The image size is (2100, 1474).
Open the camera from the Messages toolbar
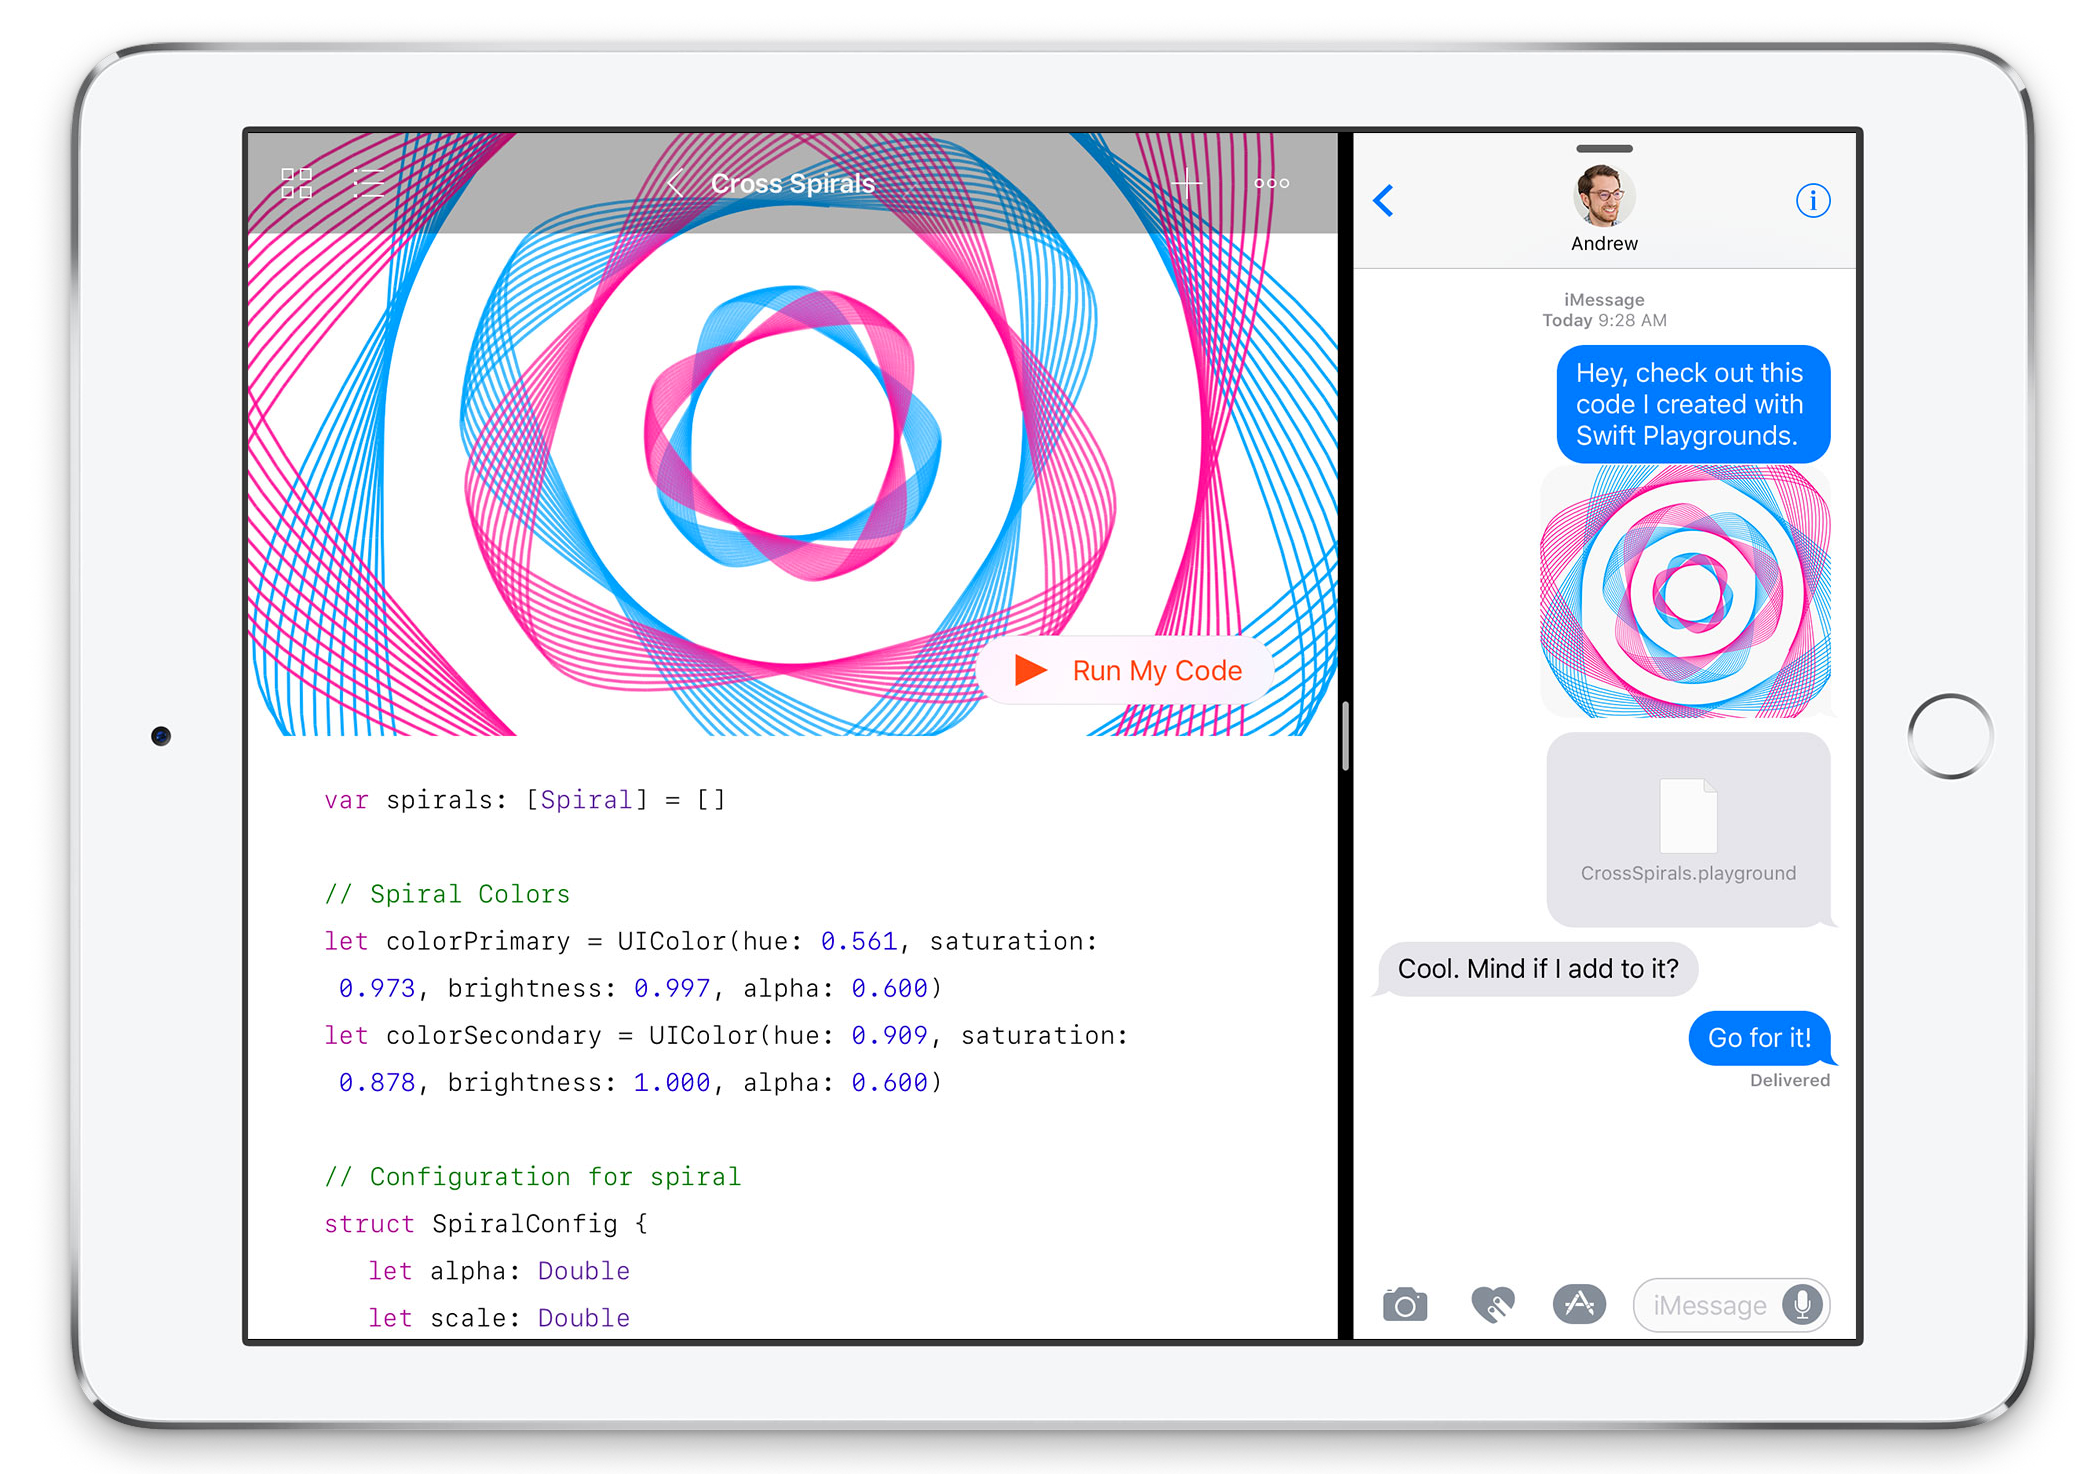tap(1404, 1304)
